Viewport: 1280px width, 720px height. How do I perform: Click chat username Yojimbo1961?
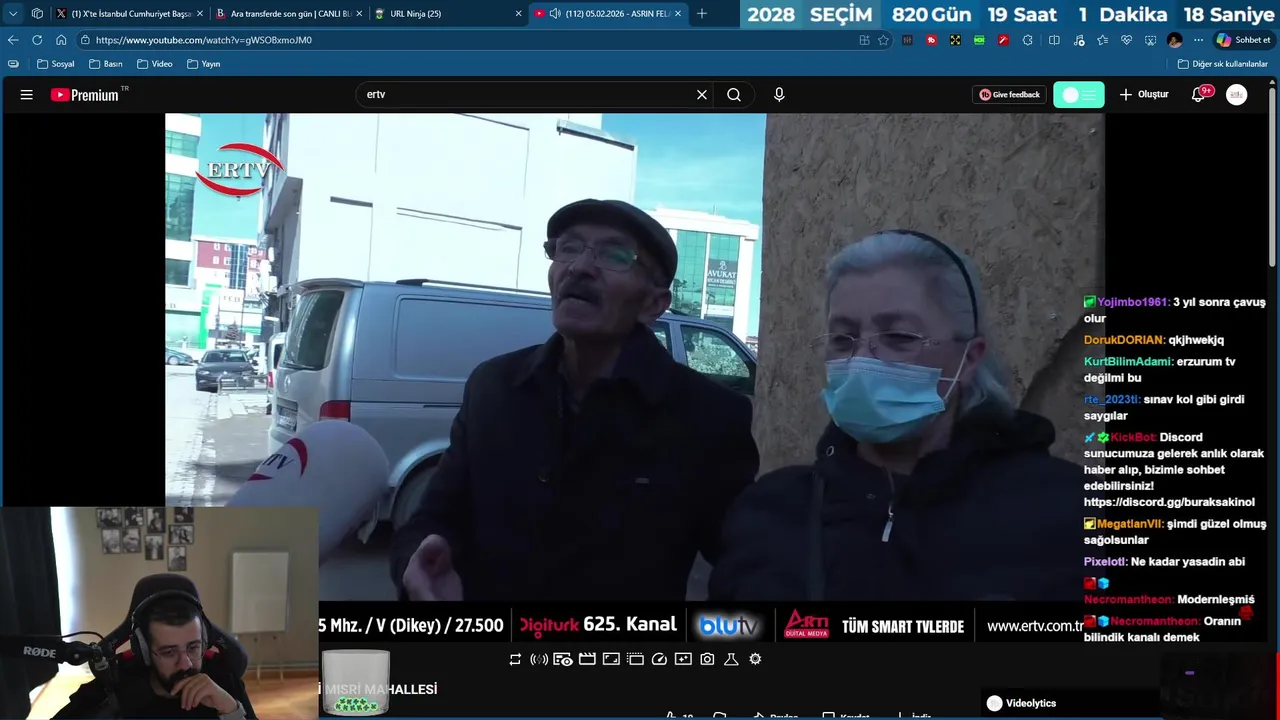[1131, 302]
